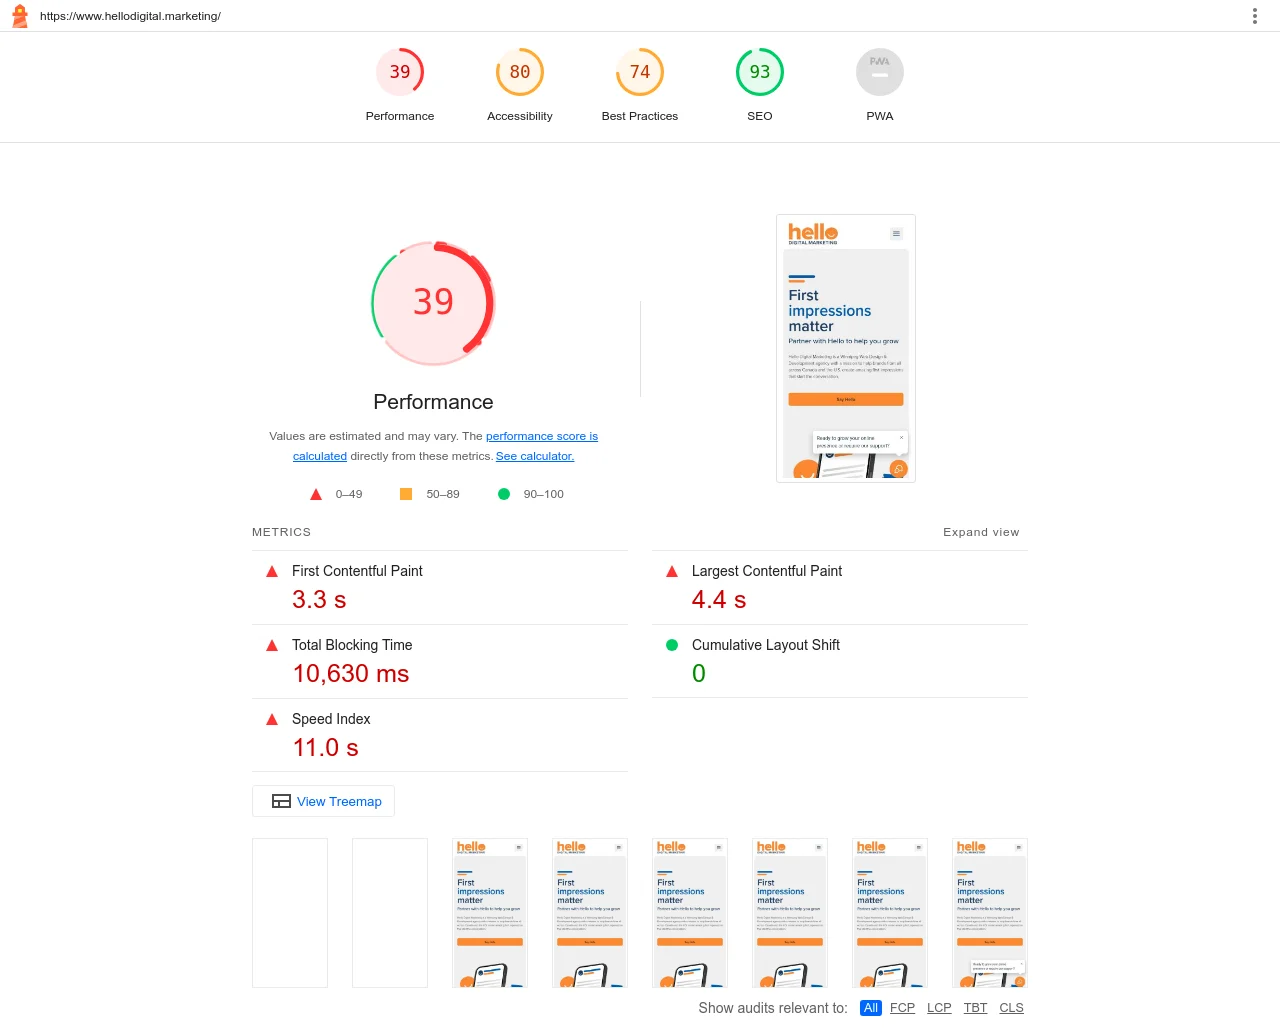Click the large Performance 39 gauge

433,302
